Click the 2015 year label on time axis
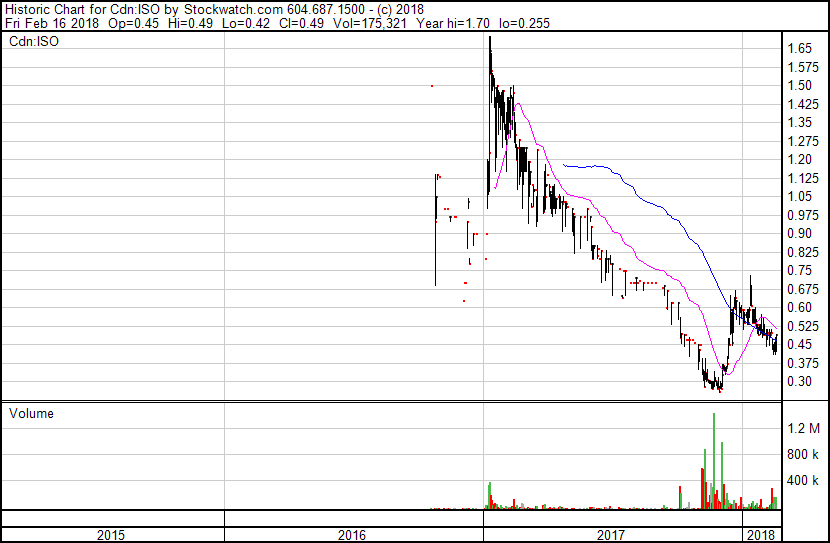This screenshot has width=830, height=543. [x=111, y=535]
